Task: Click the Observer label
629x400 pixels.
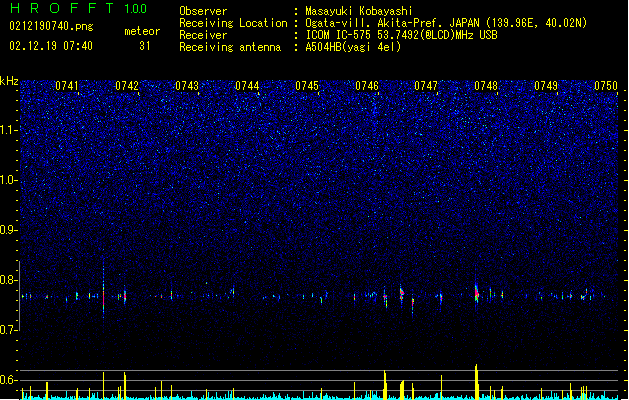Action: pyautogui.click(x=203, y=11)
